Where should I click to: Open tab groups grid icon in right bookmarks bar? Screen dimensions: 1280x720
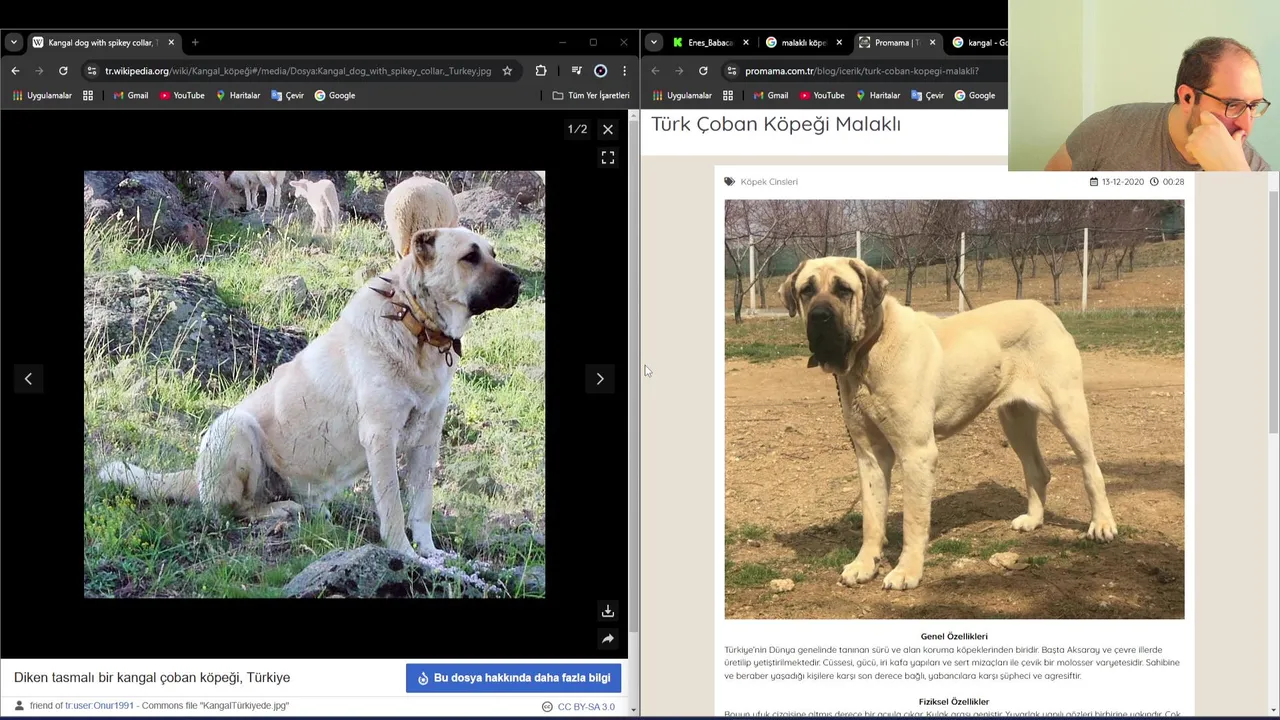[728, 95]
